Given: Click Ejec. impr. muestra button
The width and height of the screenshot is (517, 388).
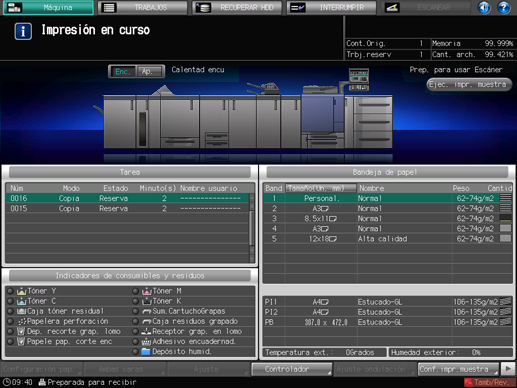Looking at the screenshot, I should pyautogui.click(x=469, y=84).
